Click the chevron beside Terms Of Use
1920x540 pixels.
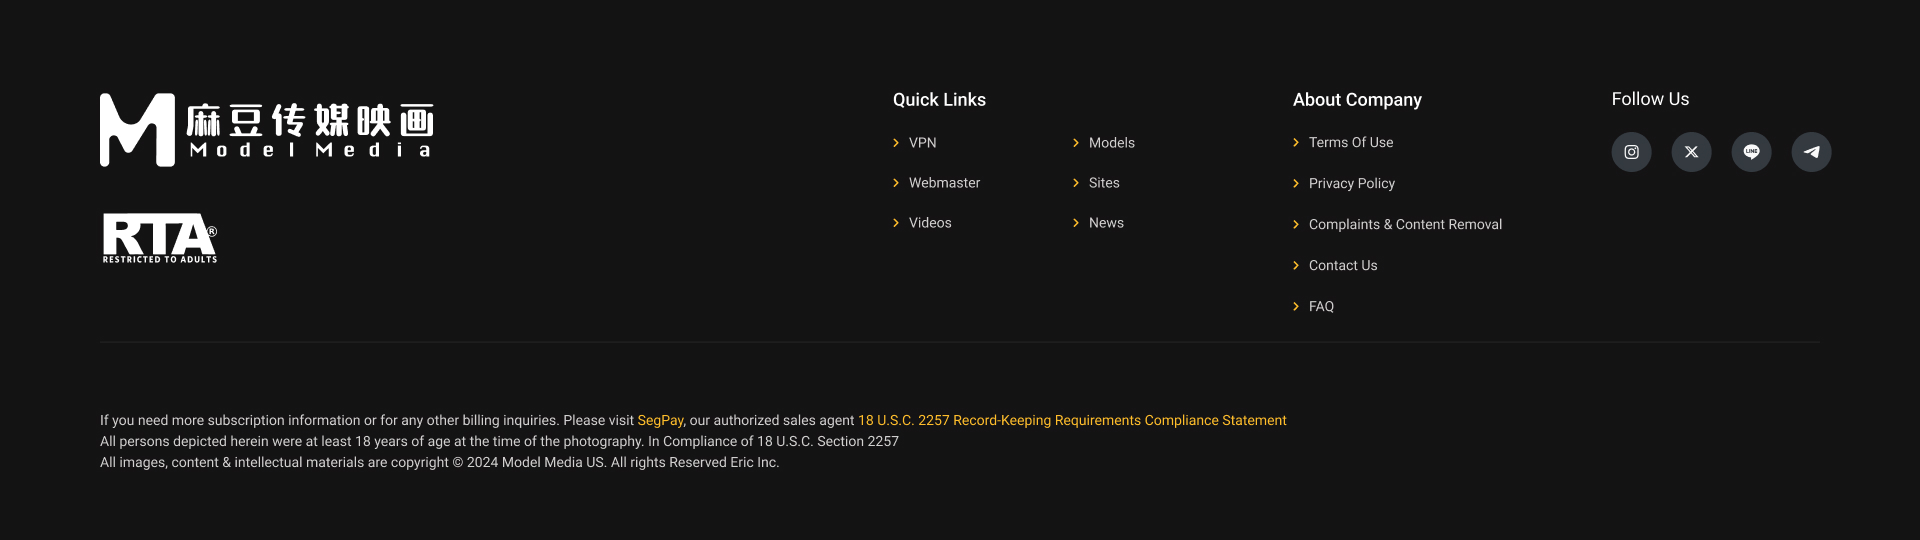point(1296,143)
